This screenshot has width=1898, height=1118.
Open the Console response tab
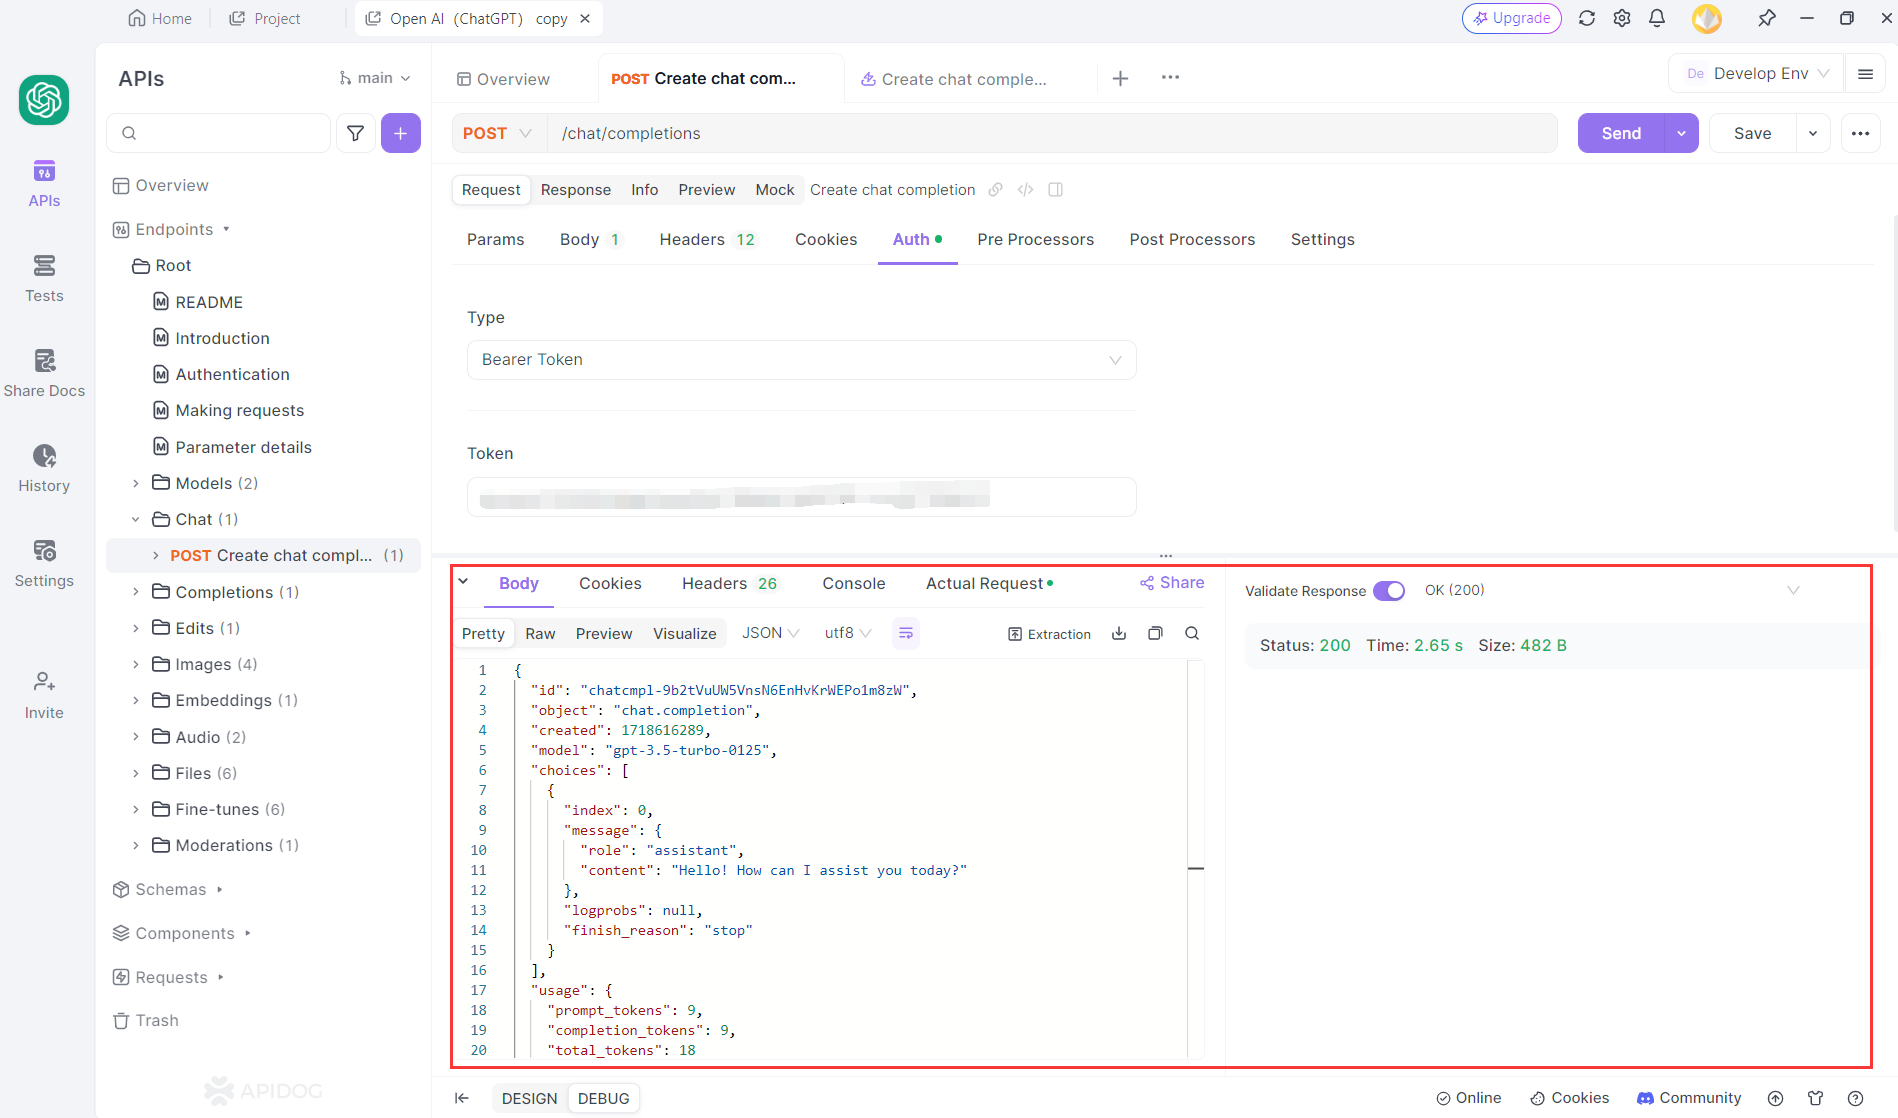point(853,584)
